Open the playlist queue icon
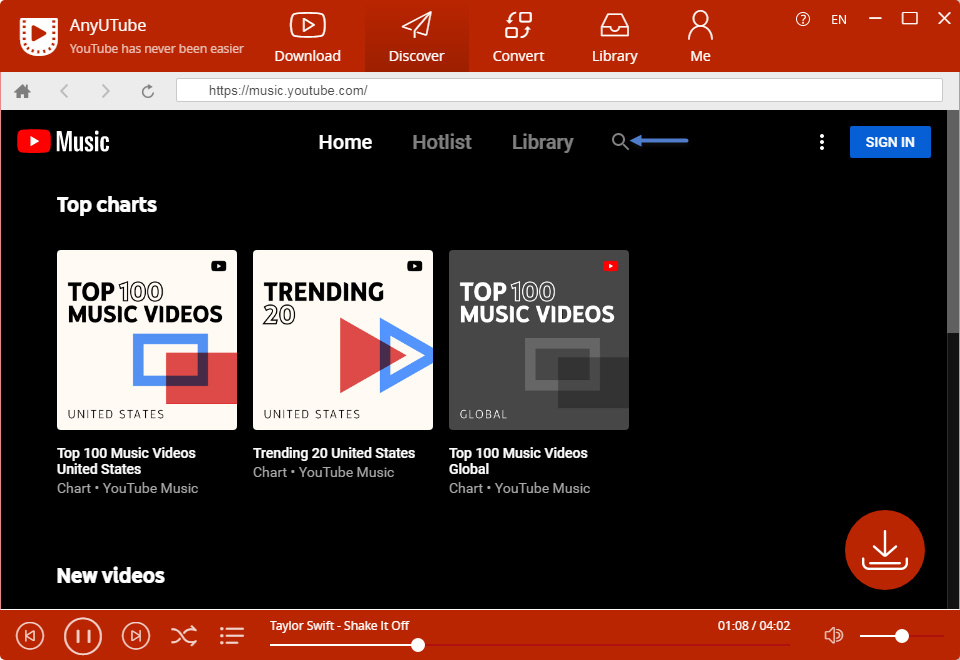The height and width of the screenshot is (660, 960). (231, 636)
